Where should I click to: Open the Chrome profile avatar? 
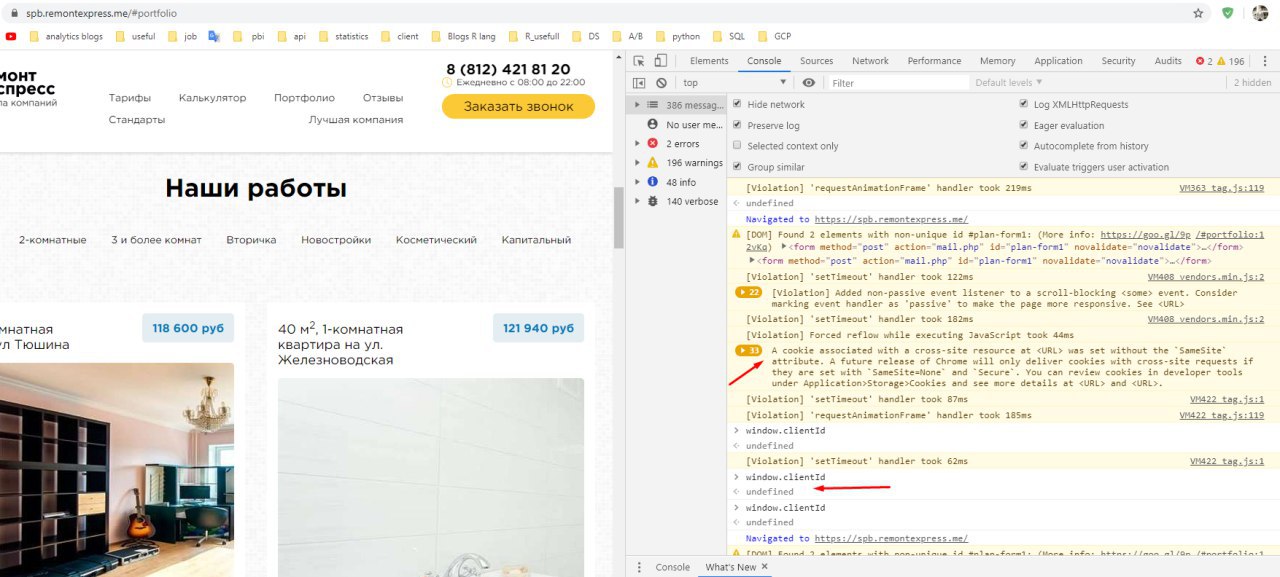pos(1260,13)
